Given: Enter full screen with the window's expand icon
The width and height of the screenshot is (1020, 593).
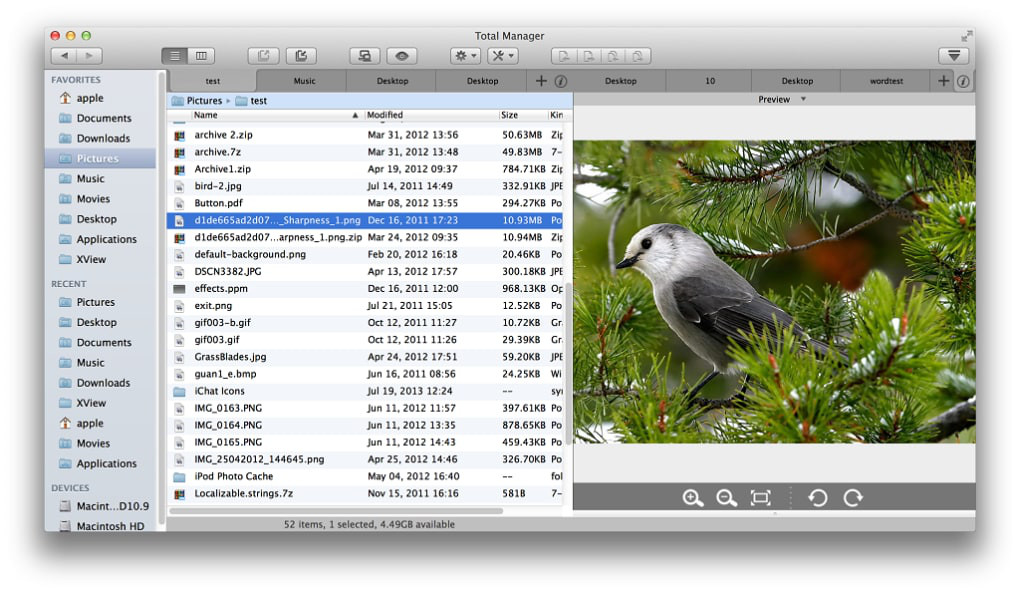Looking at the screenshot, I should 966,36.
